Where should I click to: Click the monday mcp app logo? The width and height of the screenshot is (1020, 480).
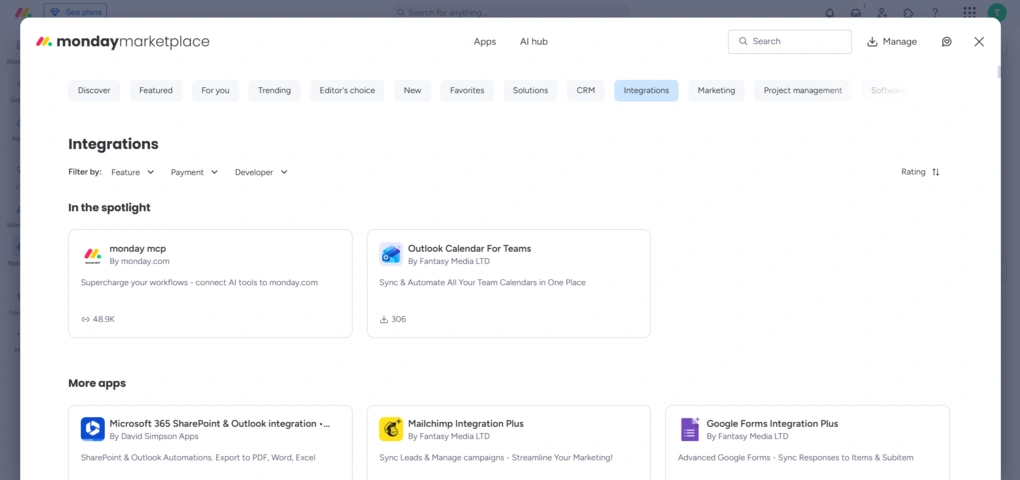(x=92, y=255)
